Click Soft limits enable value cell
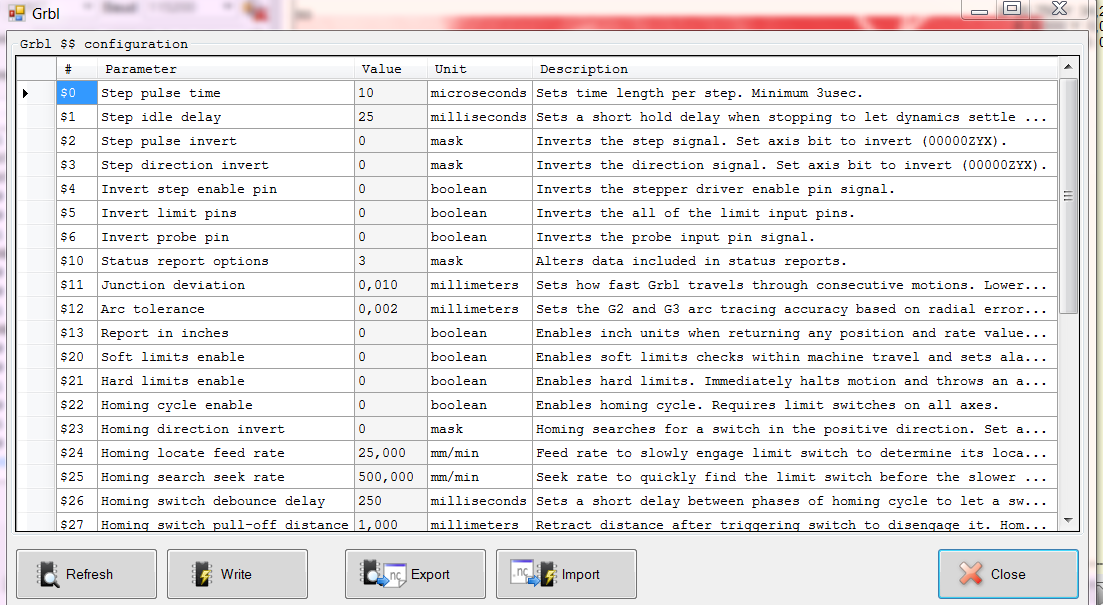Screen dimensions: 1103x605 391,357
